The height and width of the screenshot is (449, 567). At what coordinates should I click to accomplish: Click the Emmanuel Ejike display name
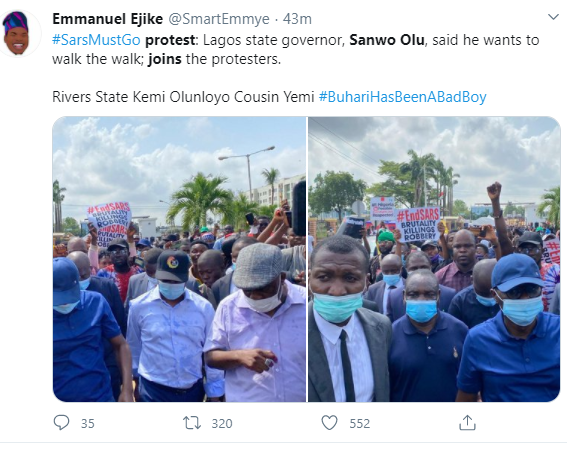107,19
